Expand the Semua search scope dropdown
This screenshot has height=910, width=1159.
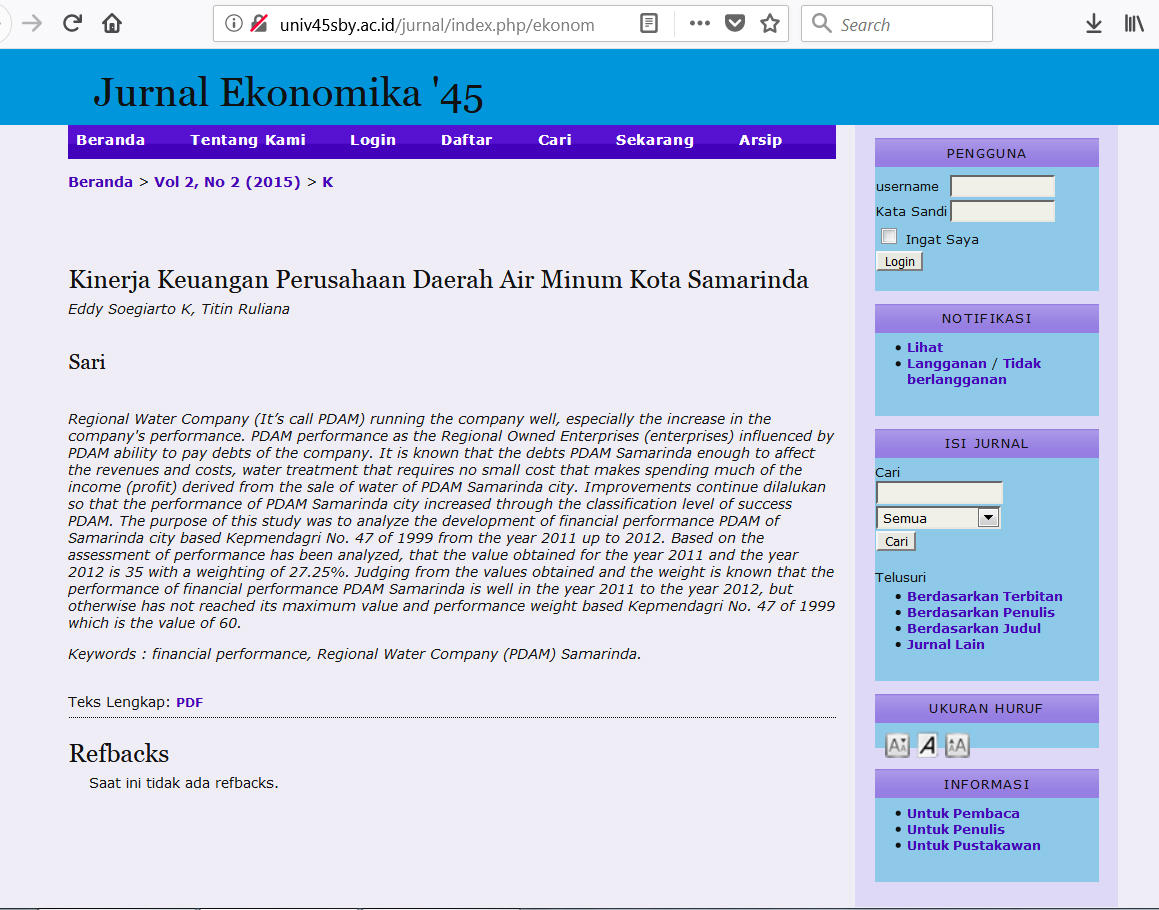point(988,518)
